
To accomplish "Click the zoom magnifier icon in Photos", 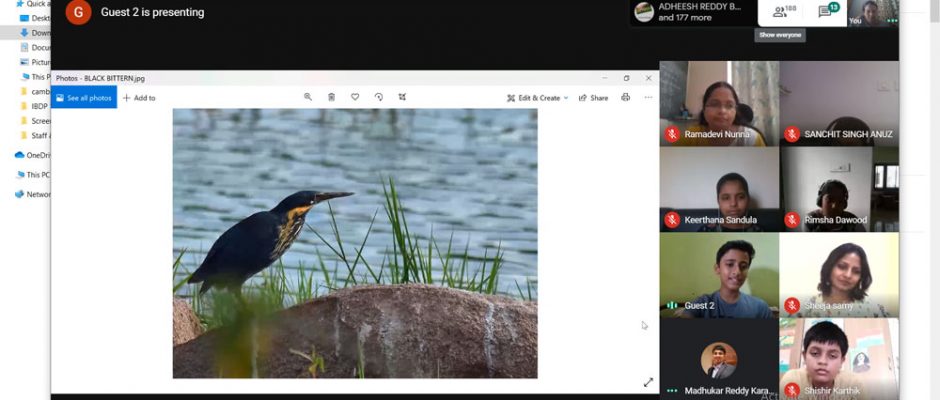I will tap(308, 97).
